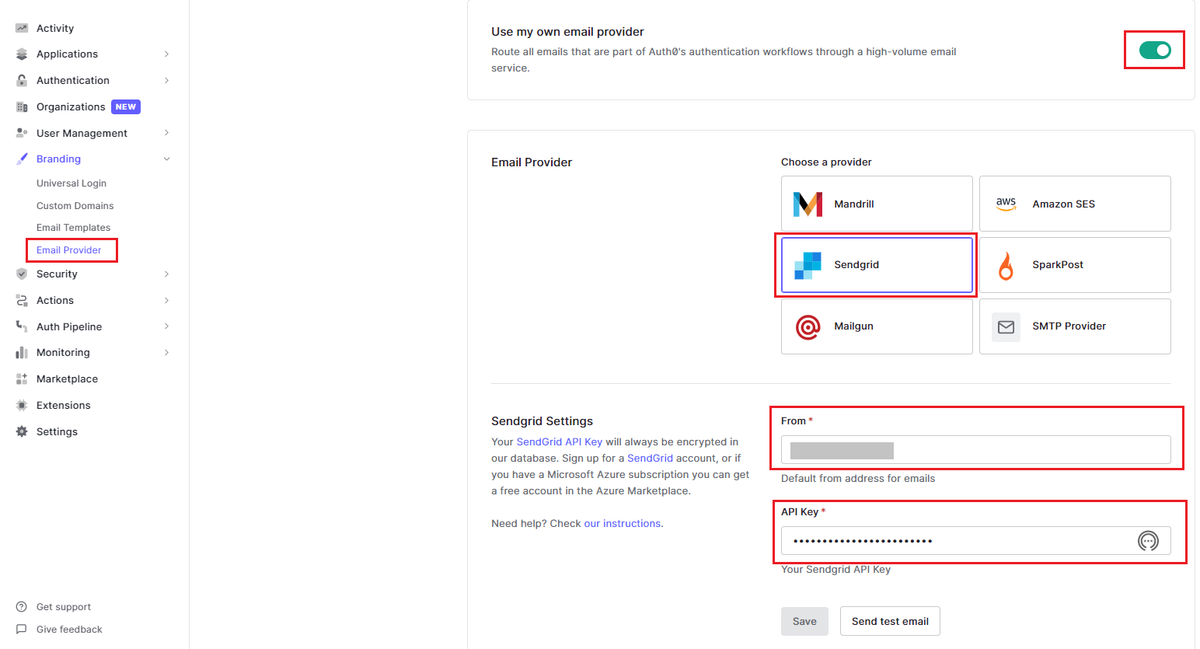Image resolution: width=1200 pixels, height=649 pixels.
Task: Expand the Applications menu chevron
Action: coord(166,54)
